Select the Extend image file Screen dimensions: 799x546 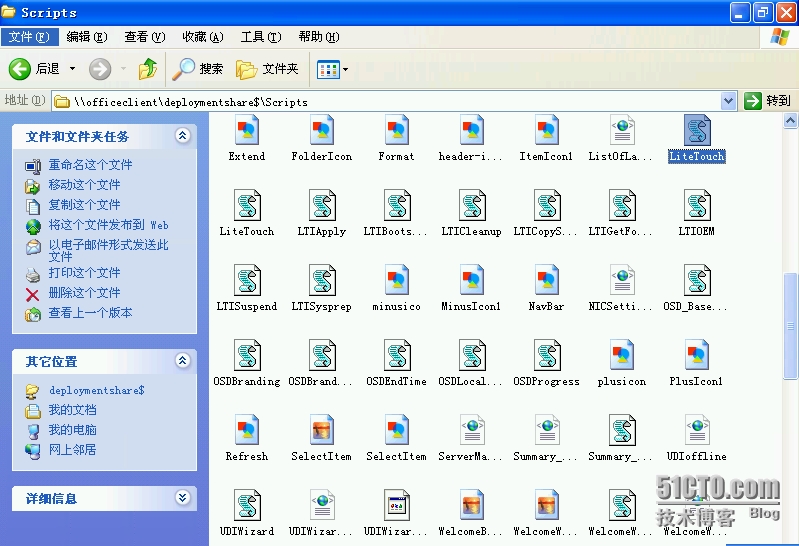pyautogui.click(x=247, y=138)
